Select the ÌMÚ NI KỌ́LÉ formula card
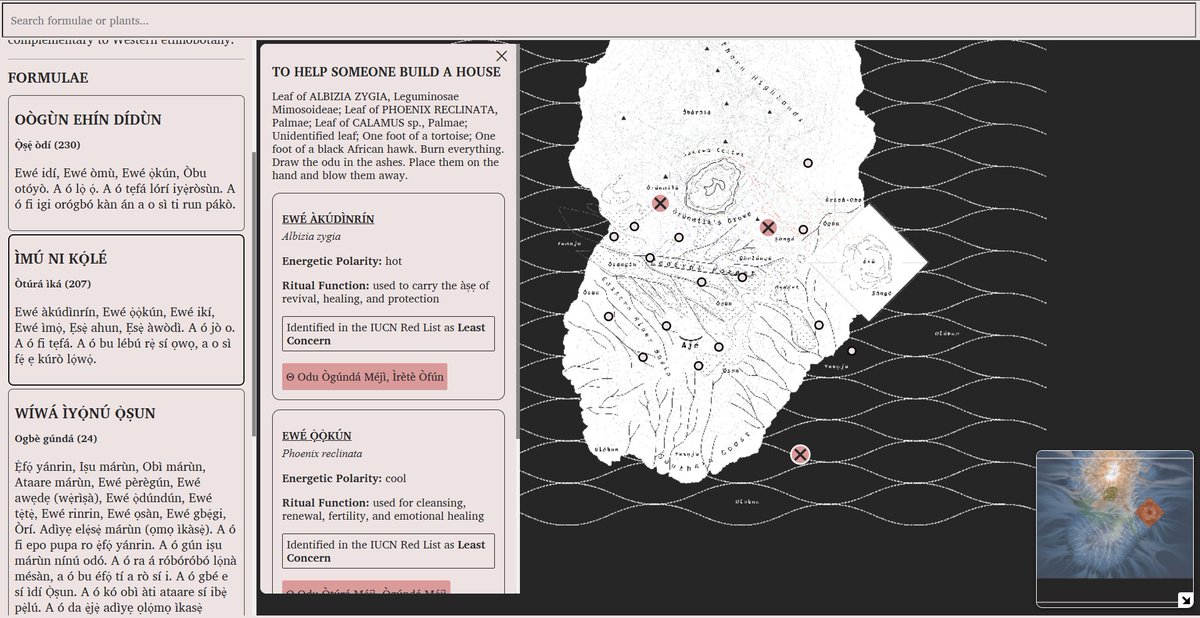 pyautogui.click(x=126, y=310)
